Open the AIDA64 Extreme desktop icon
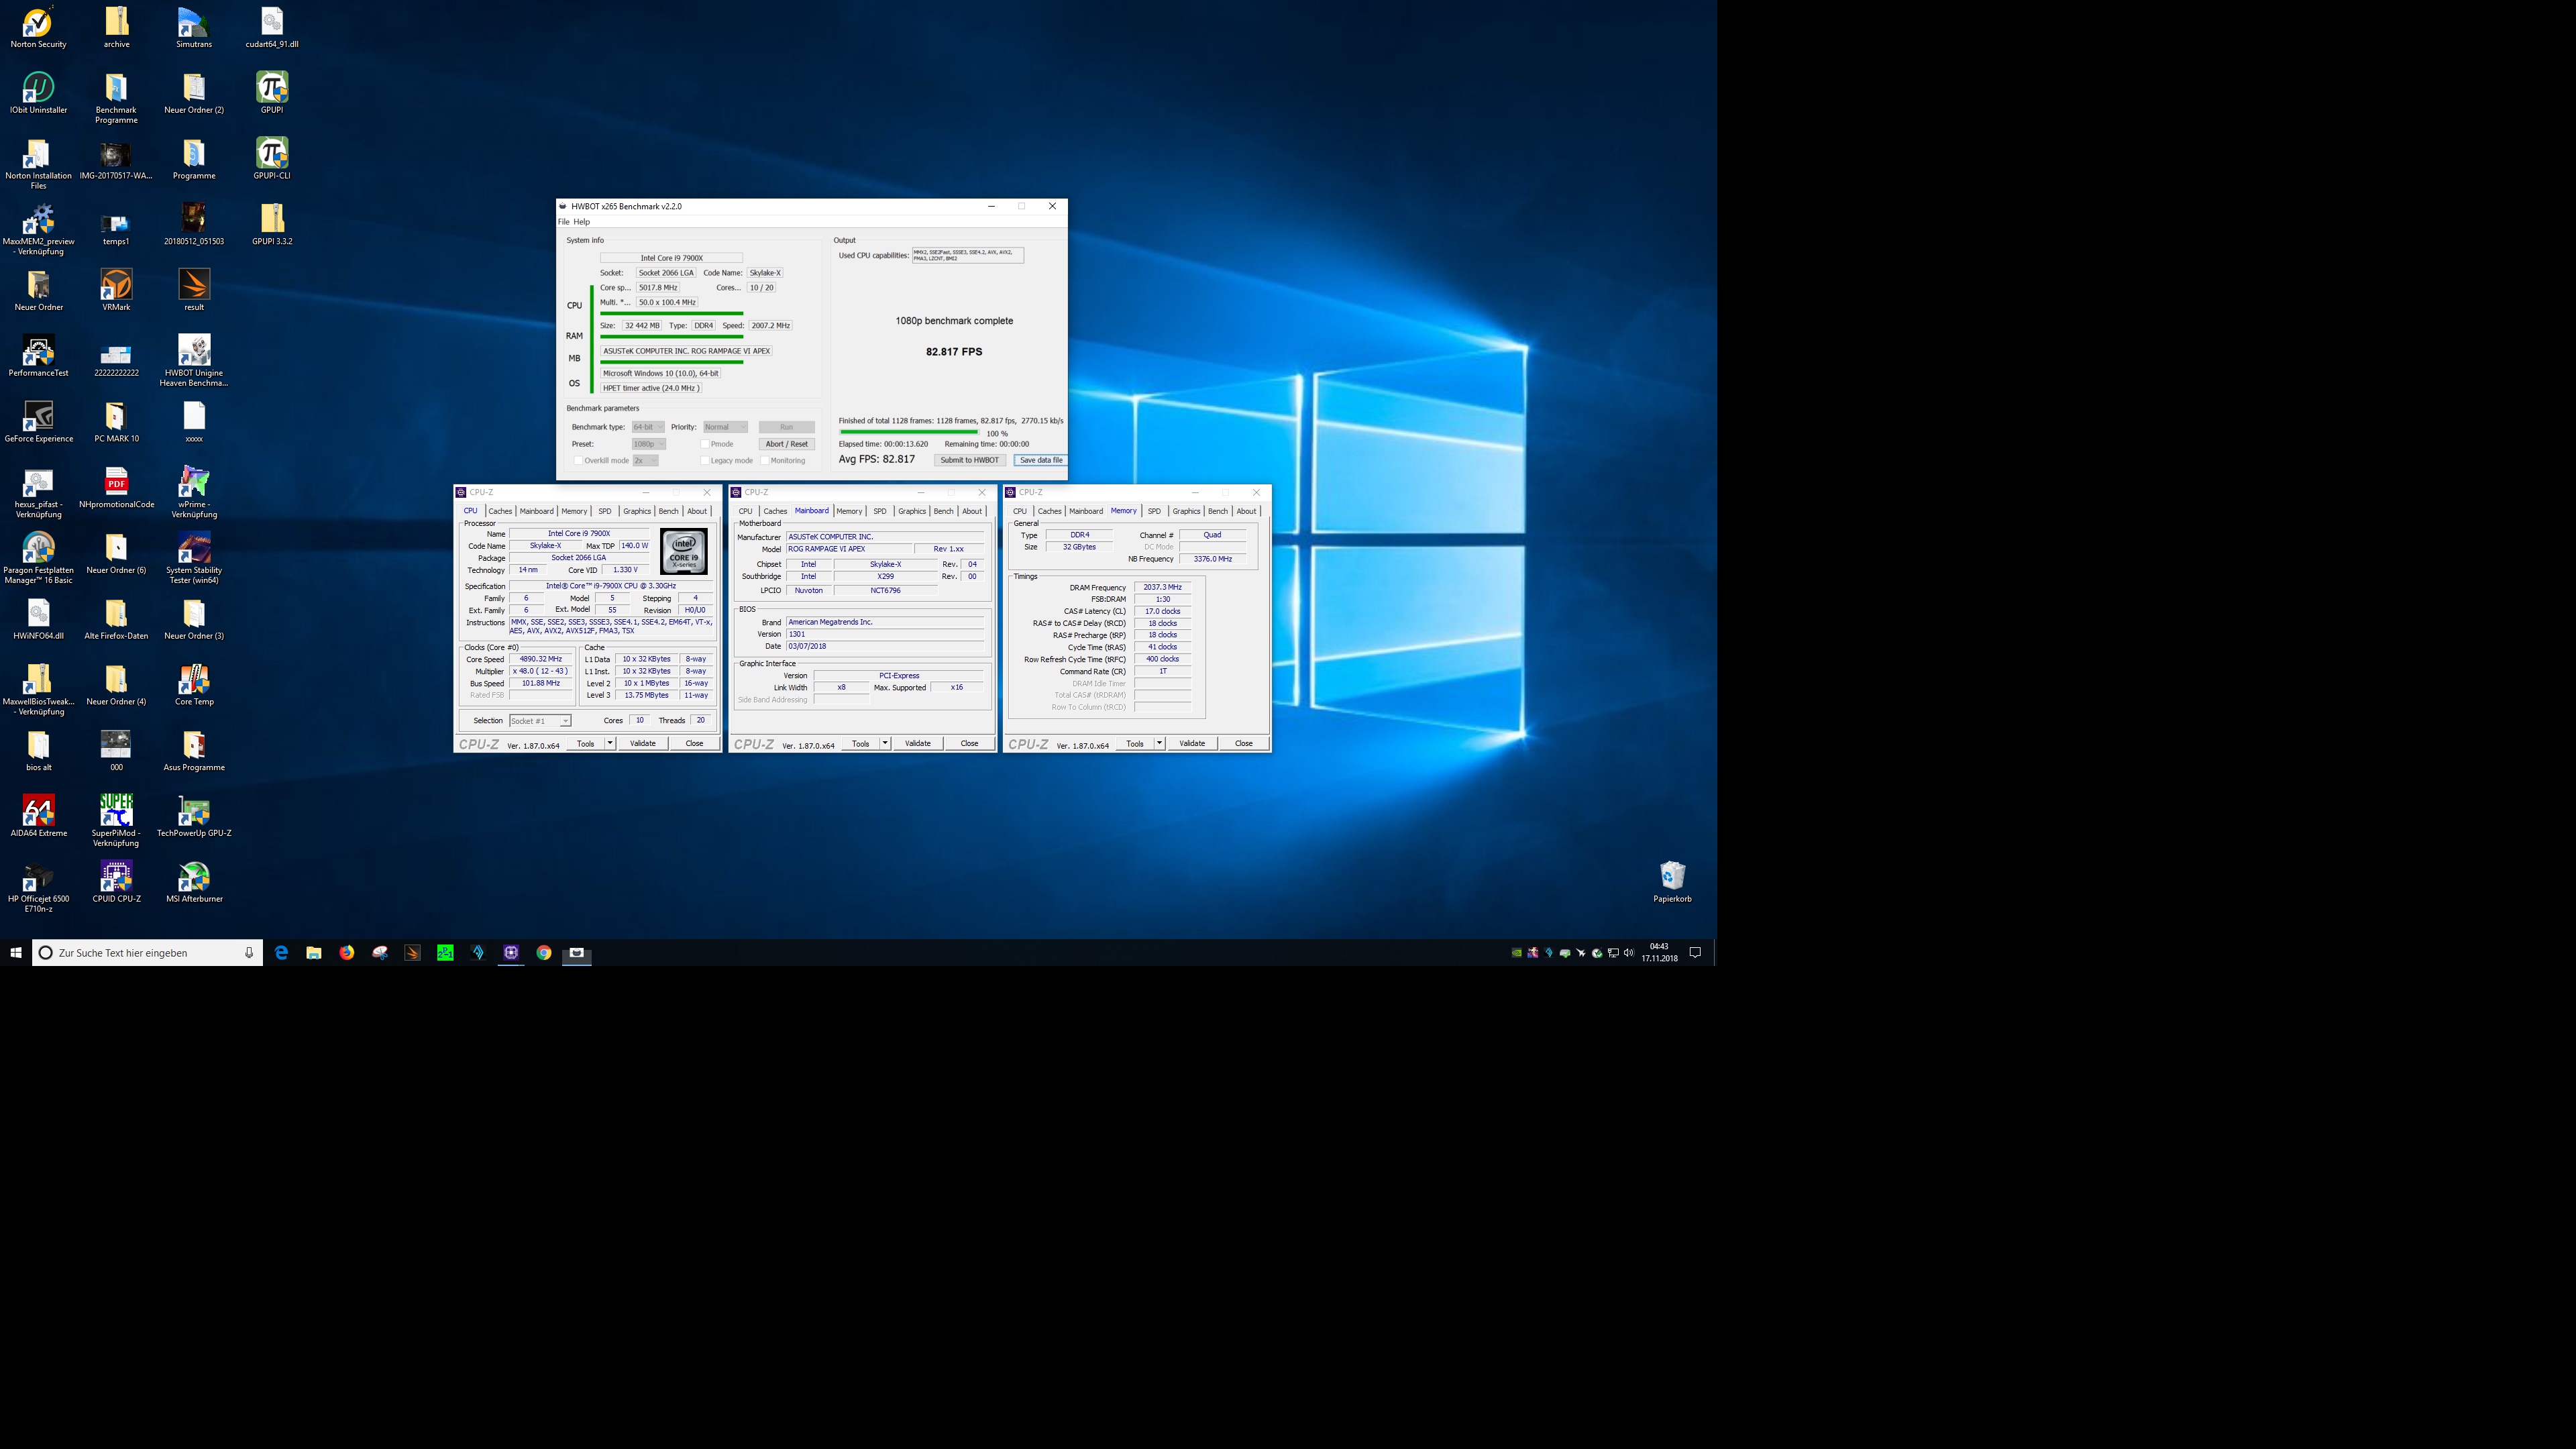 (38, 816)
